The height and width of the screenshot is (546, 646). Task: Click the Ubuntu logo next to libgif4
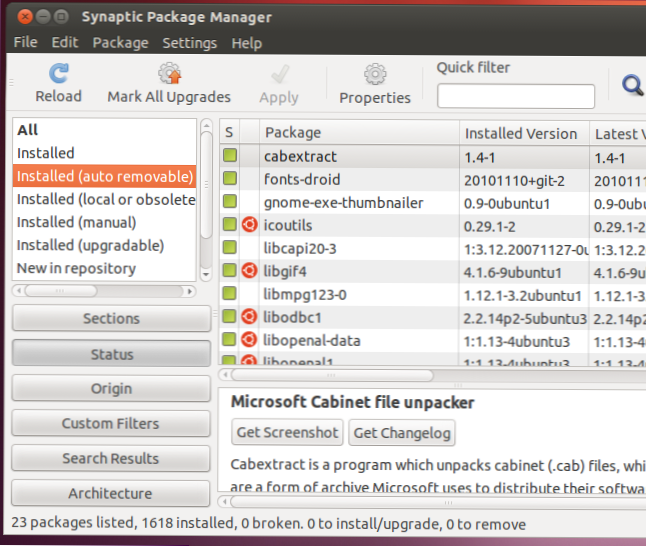point(249,271)
